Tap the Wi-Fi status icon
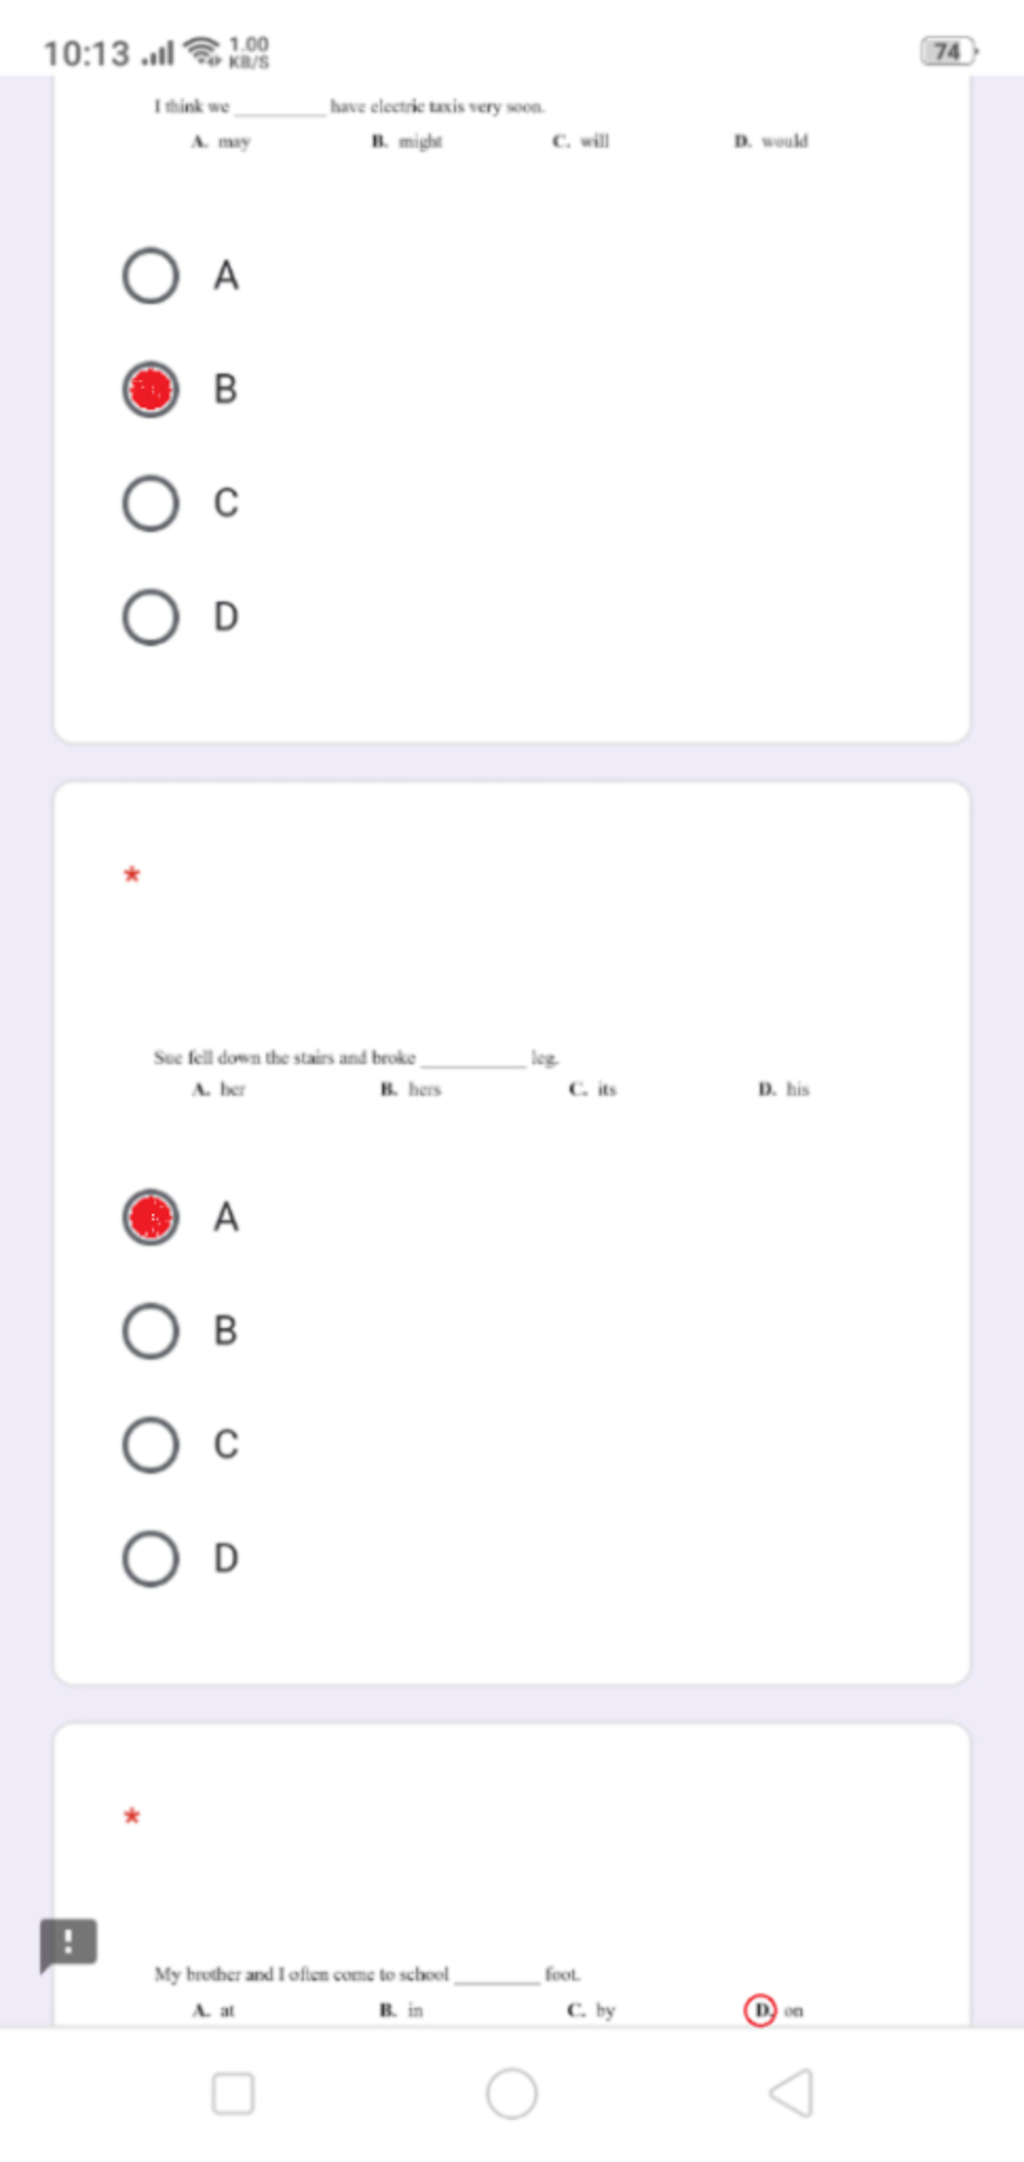The image size is (1024, 2162). point(203,51)
